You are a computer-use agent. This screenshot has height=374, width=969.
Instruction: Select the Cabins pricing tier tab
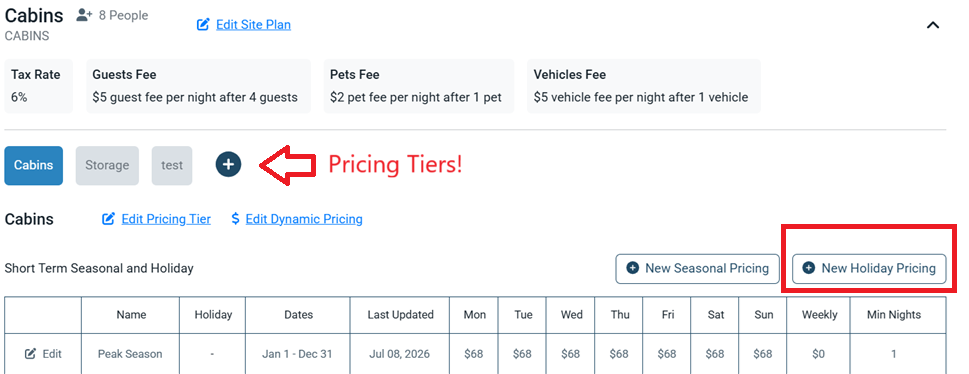pyautogui.click(x=33, y=166)
